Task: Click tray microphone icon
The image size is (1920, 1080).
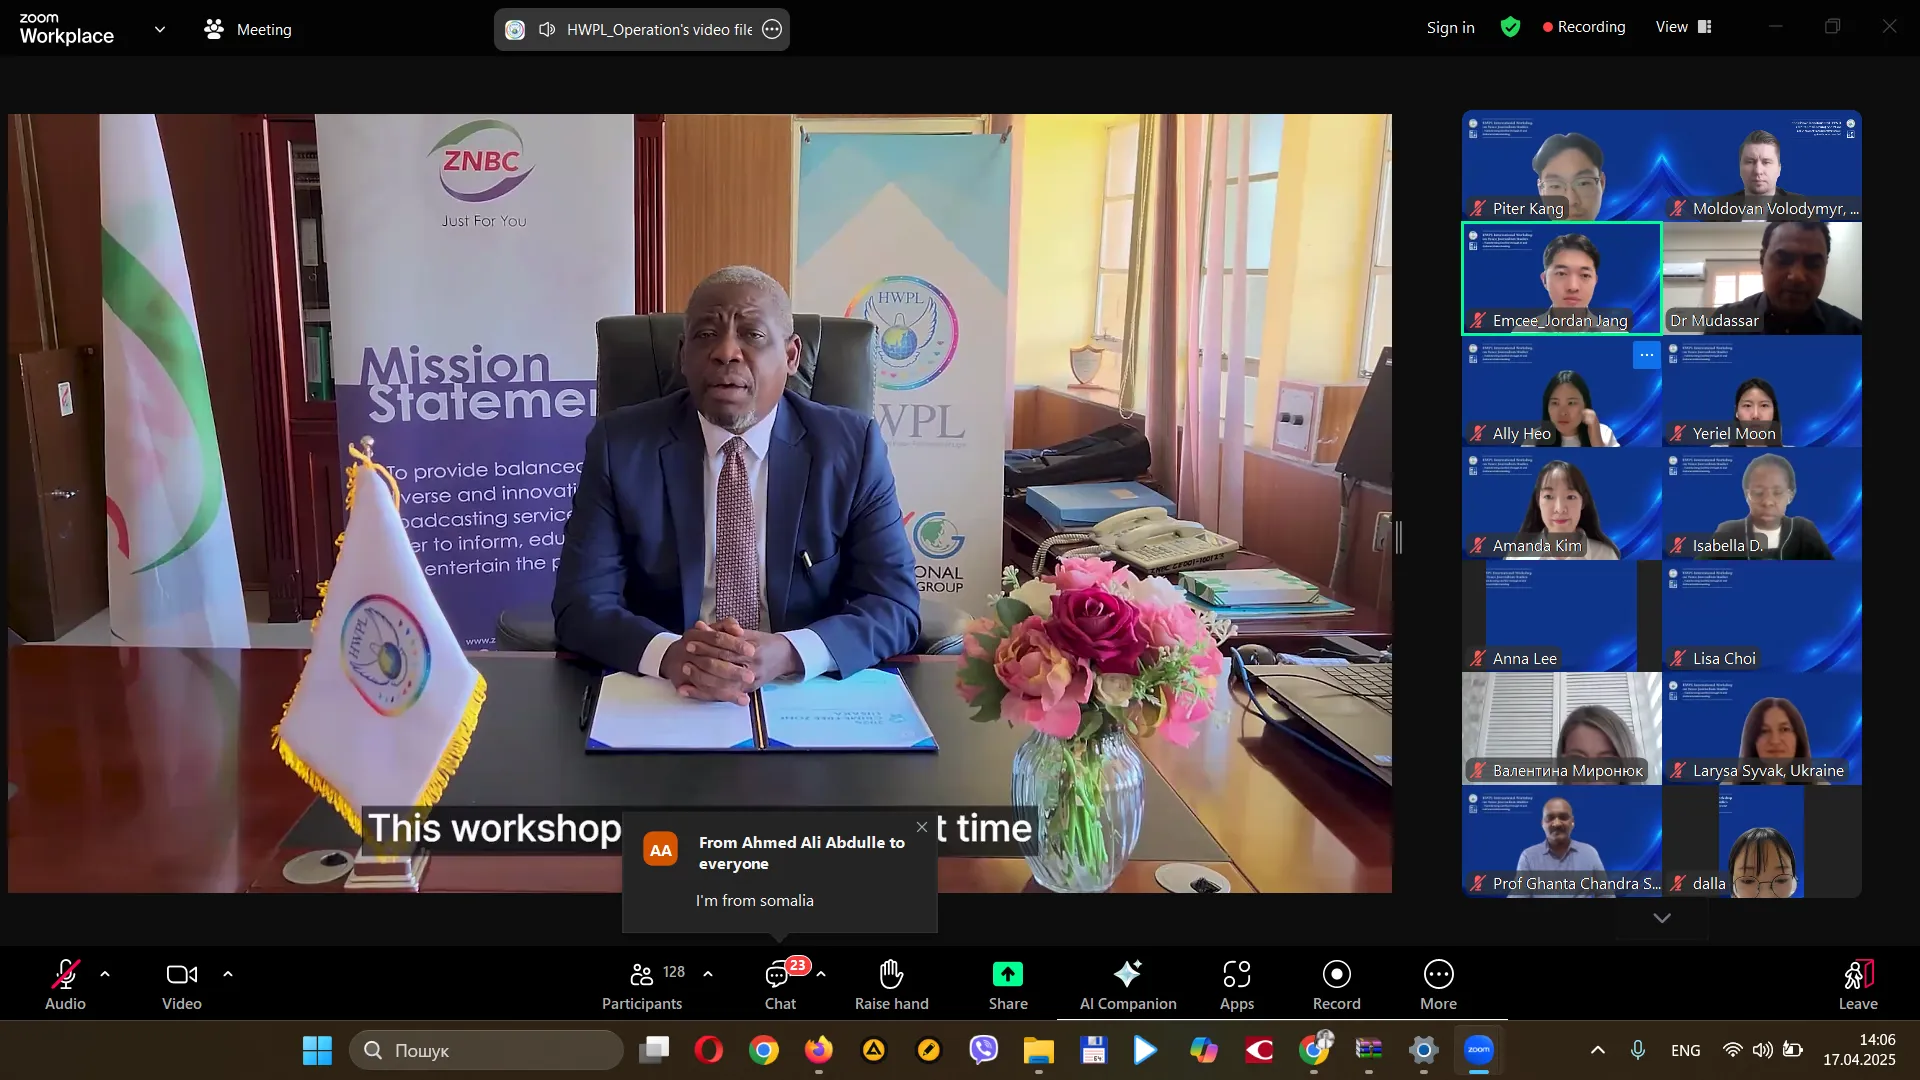Action: (1638, 1050)
